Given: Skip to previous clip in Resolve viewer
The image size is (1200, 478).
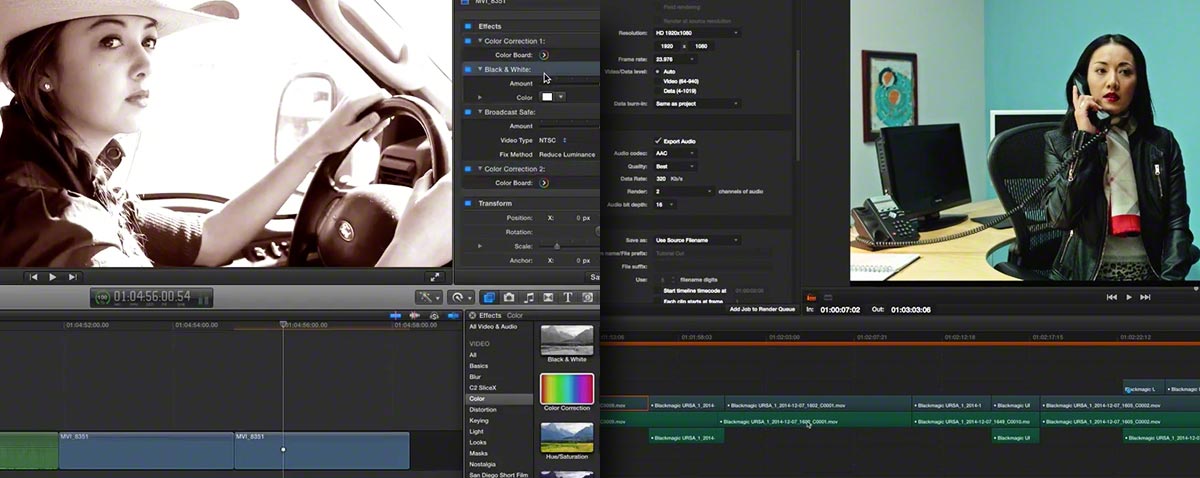Looking at the screenshot, I should [x=1112, y=297].
